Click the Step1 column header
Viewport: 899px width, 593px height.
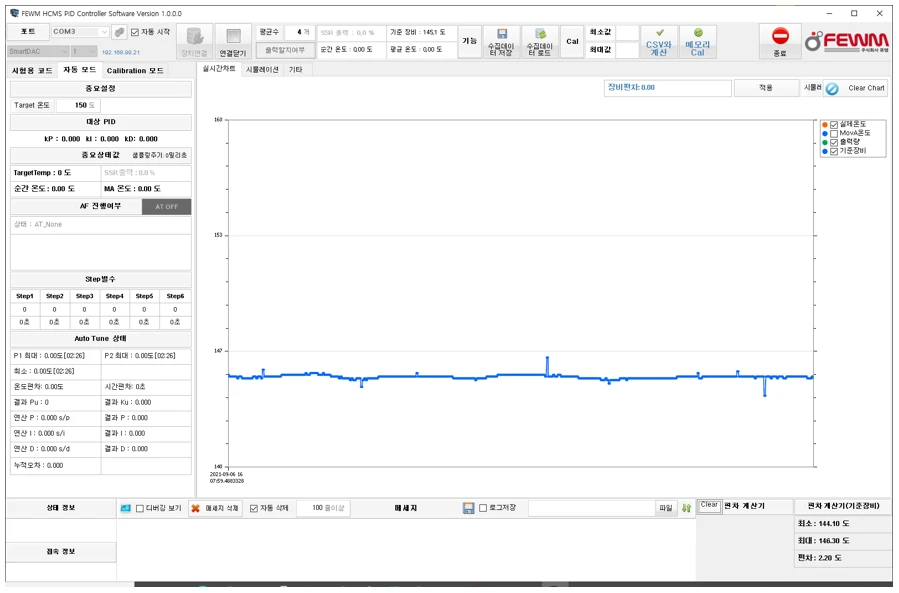pyautogui.click(x=25, y=296)
